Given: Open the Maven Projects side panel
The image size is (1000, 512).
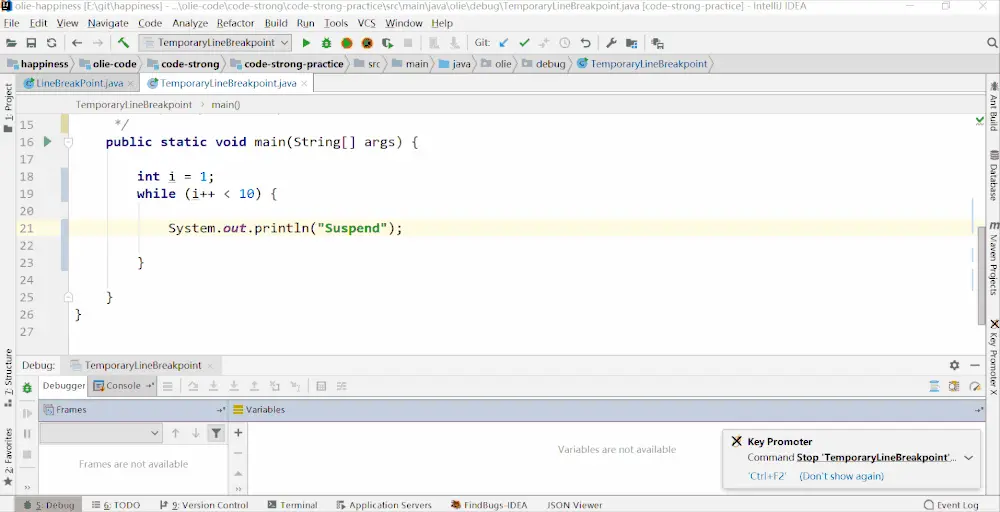Looking at the screenshot, I should pos(993,258).
